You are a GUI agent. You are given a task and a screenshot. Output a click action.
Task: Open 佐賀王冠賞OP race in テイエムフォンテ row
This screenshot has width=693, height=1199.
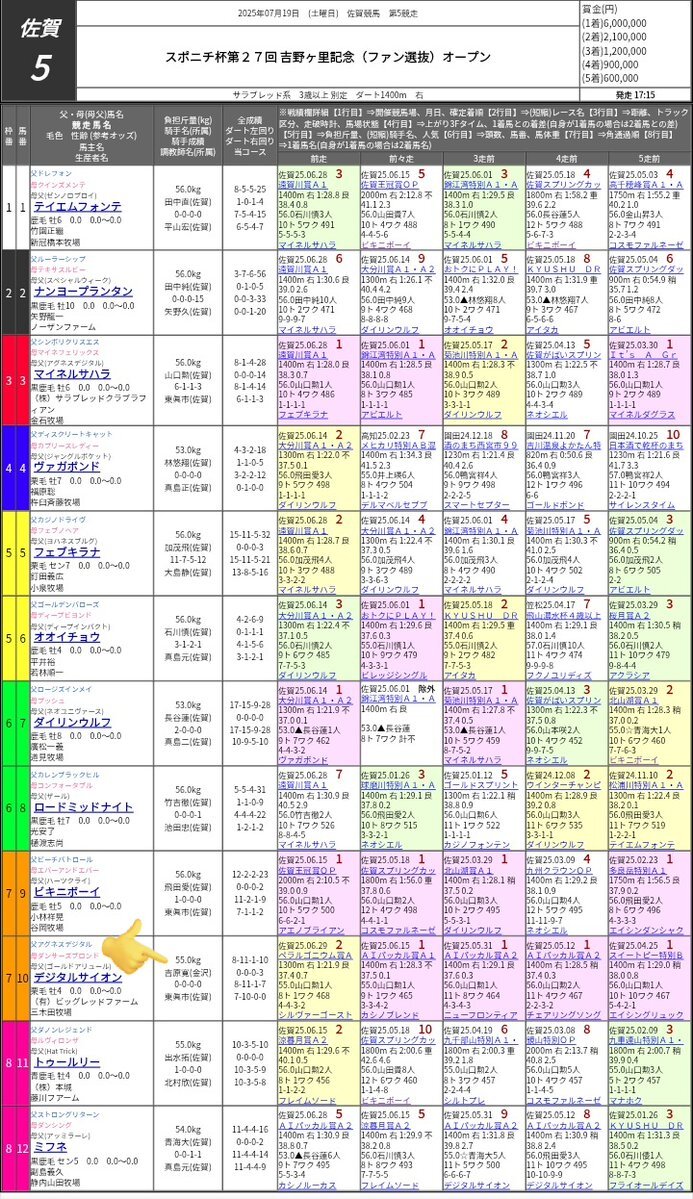click(391, 184)
